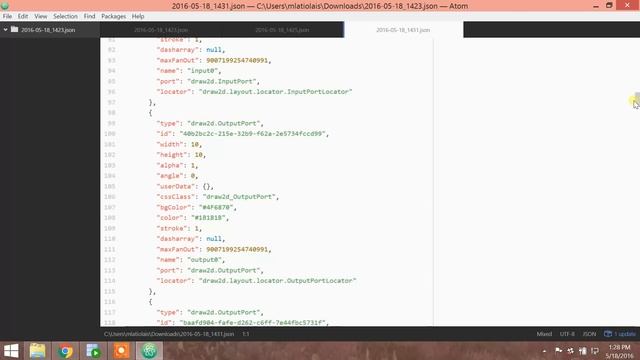Open the orange recorder taskbar icon
Screen dimensions: 640x360
click(121, 351)
